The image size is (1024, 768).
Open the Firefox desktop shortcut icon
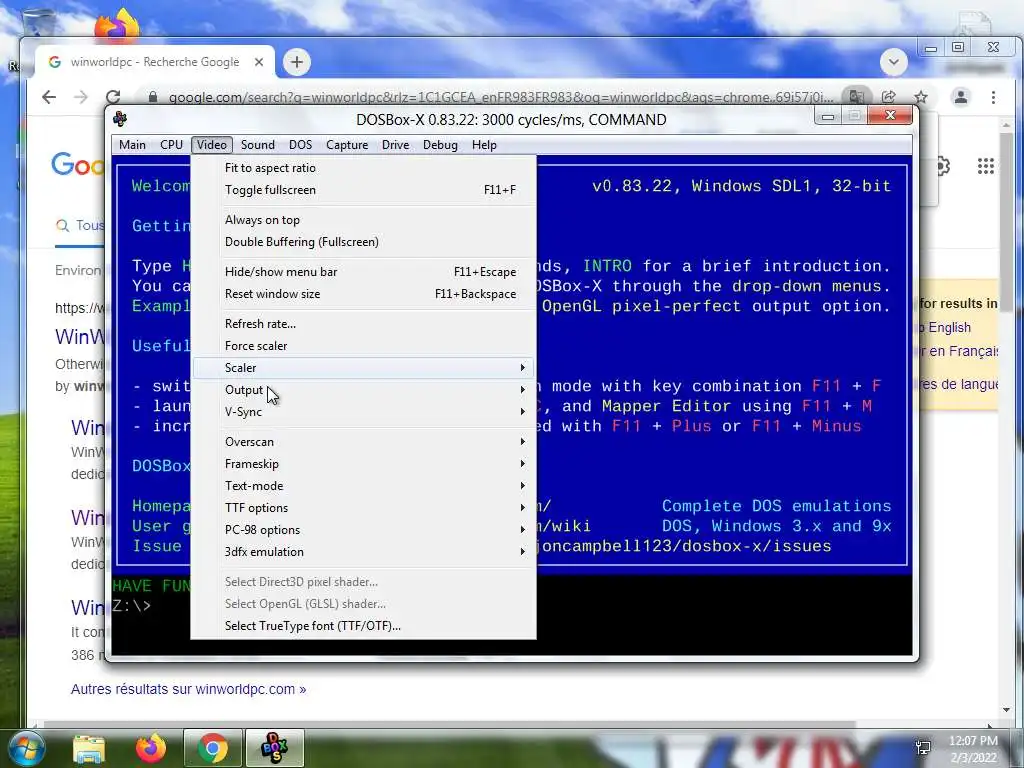click(x=117, y=27)
